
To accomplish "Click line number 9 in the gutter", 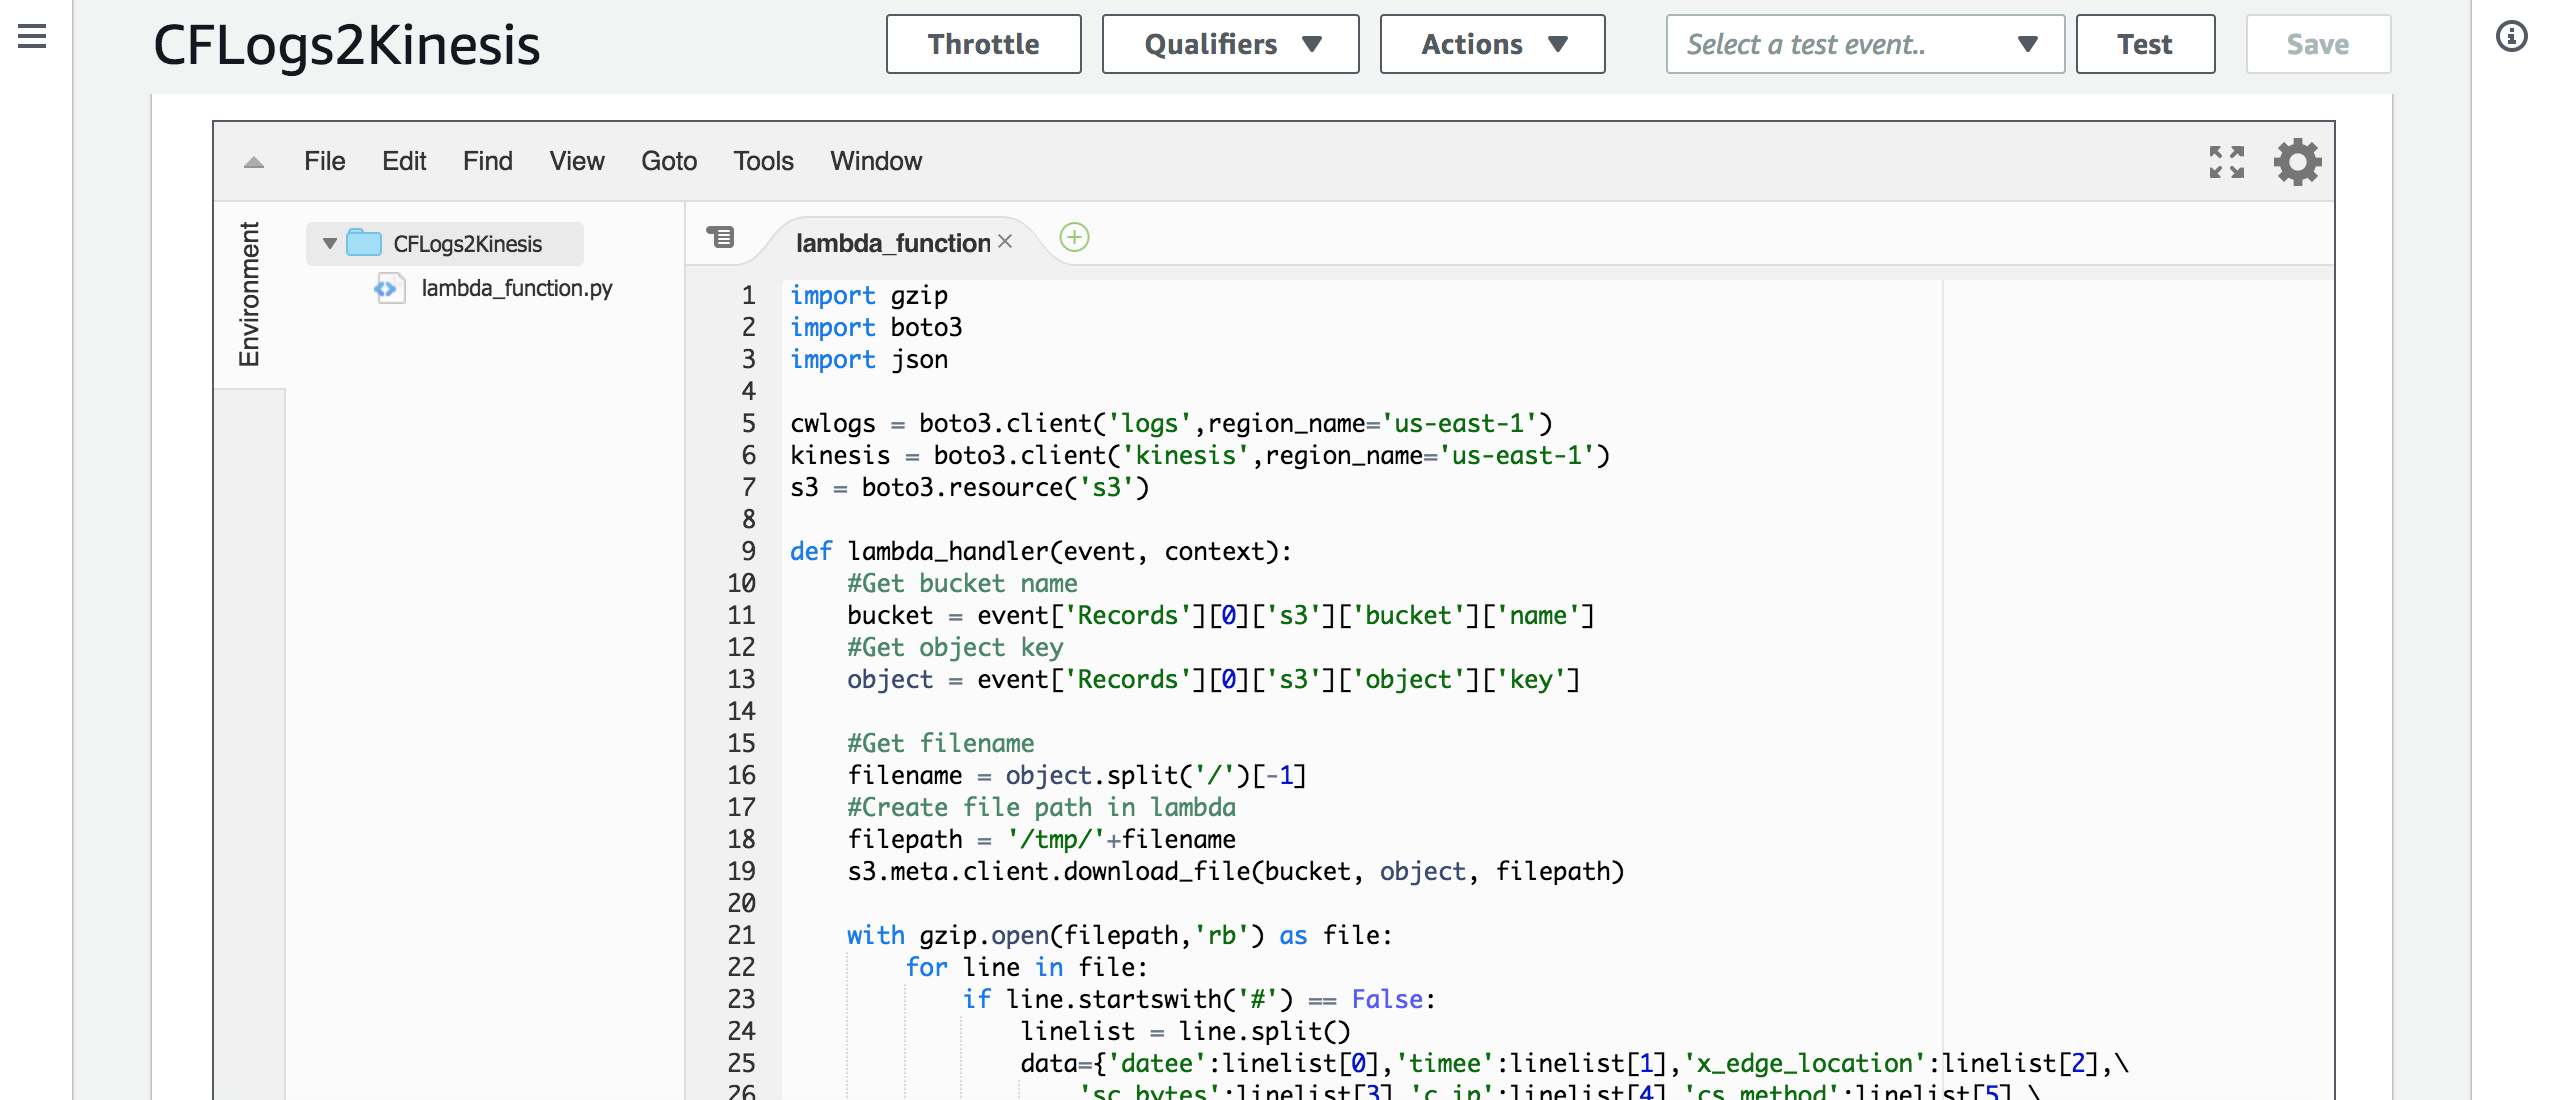I will pos(748,551).
